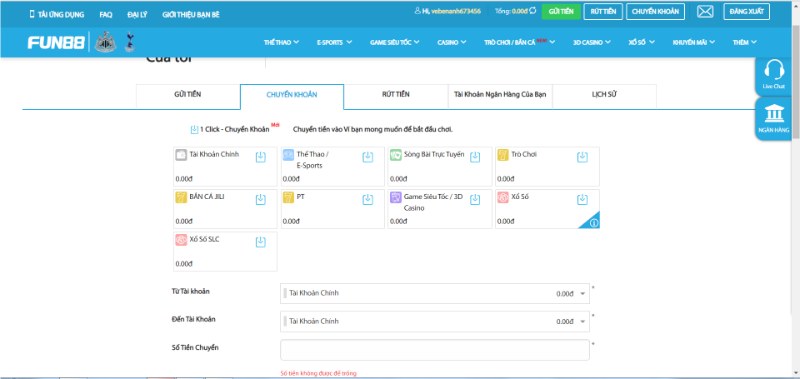
Task: Click the Trò Chơi wallet icon
Action: point(503,155)
